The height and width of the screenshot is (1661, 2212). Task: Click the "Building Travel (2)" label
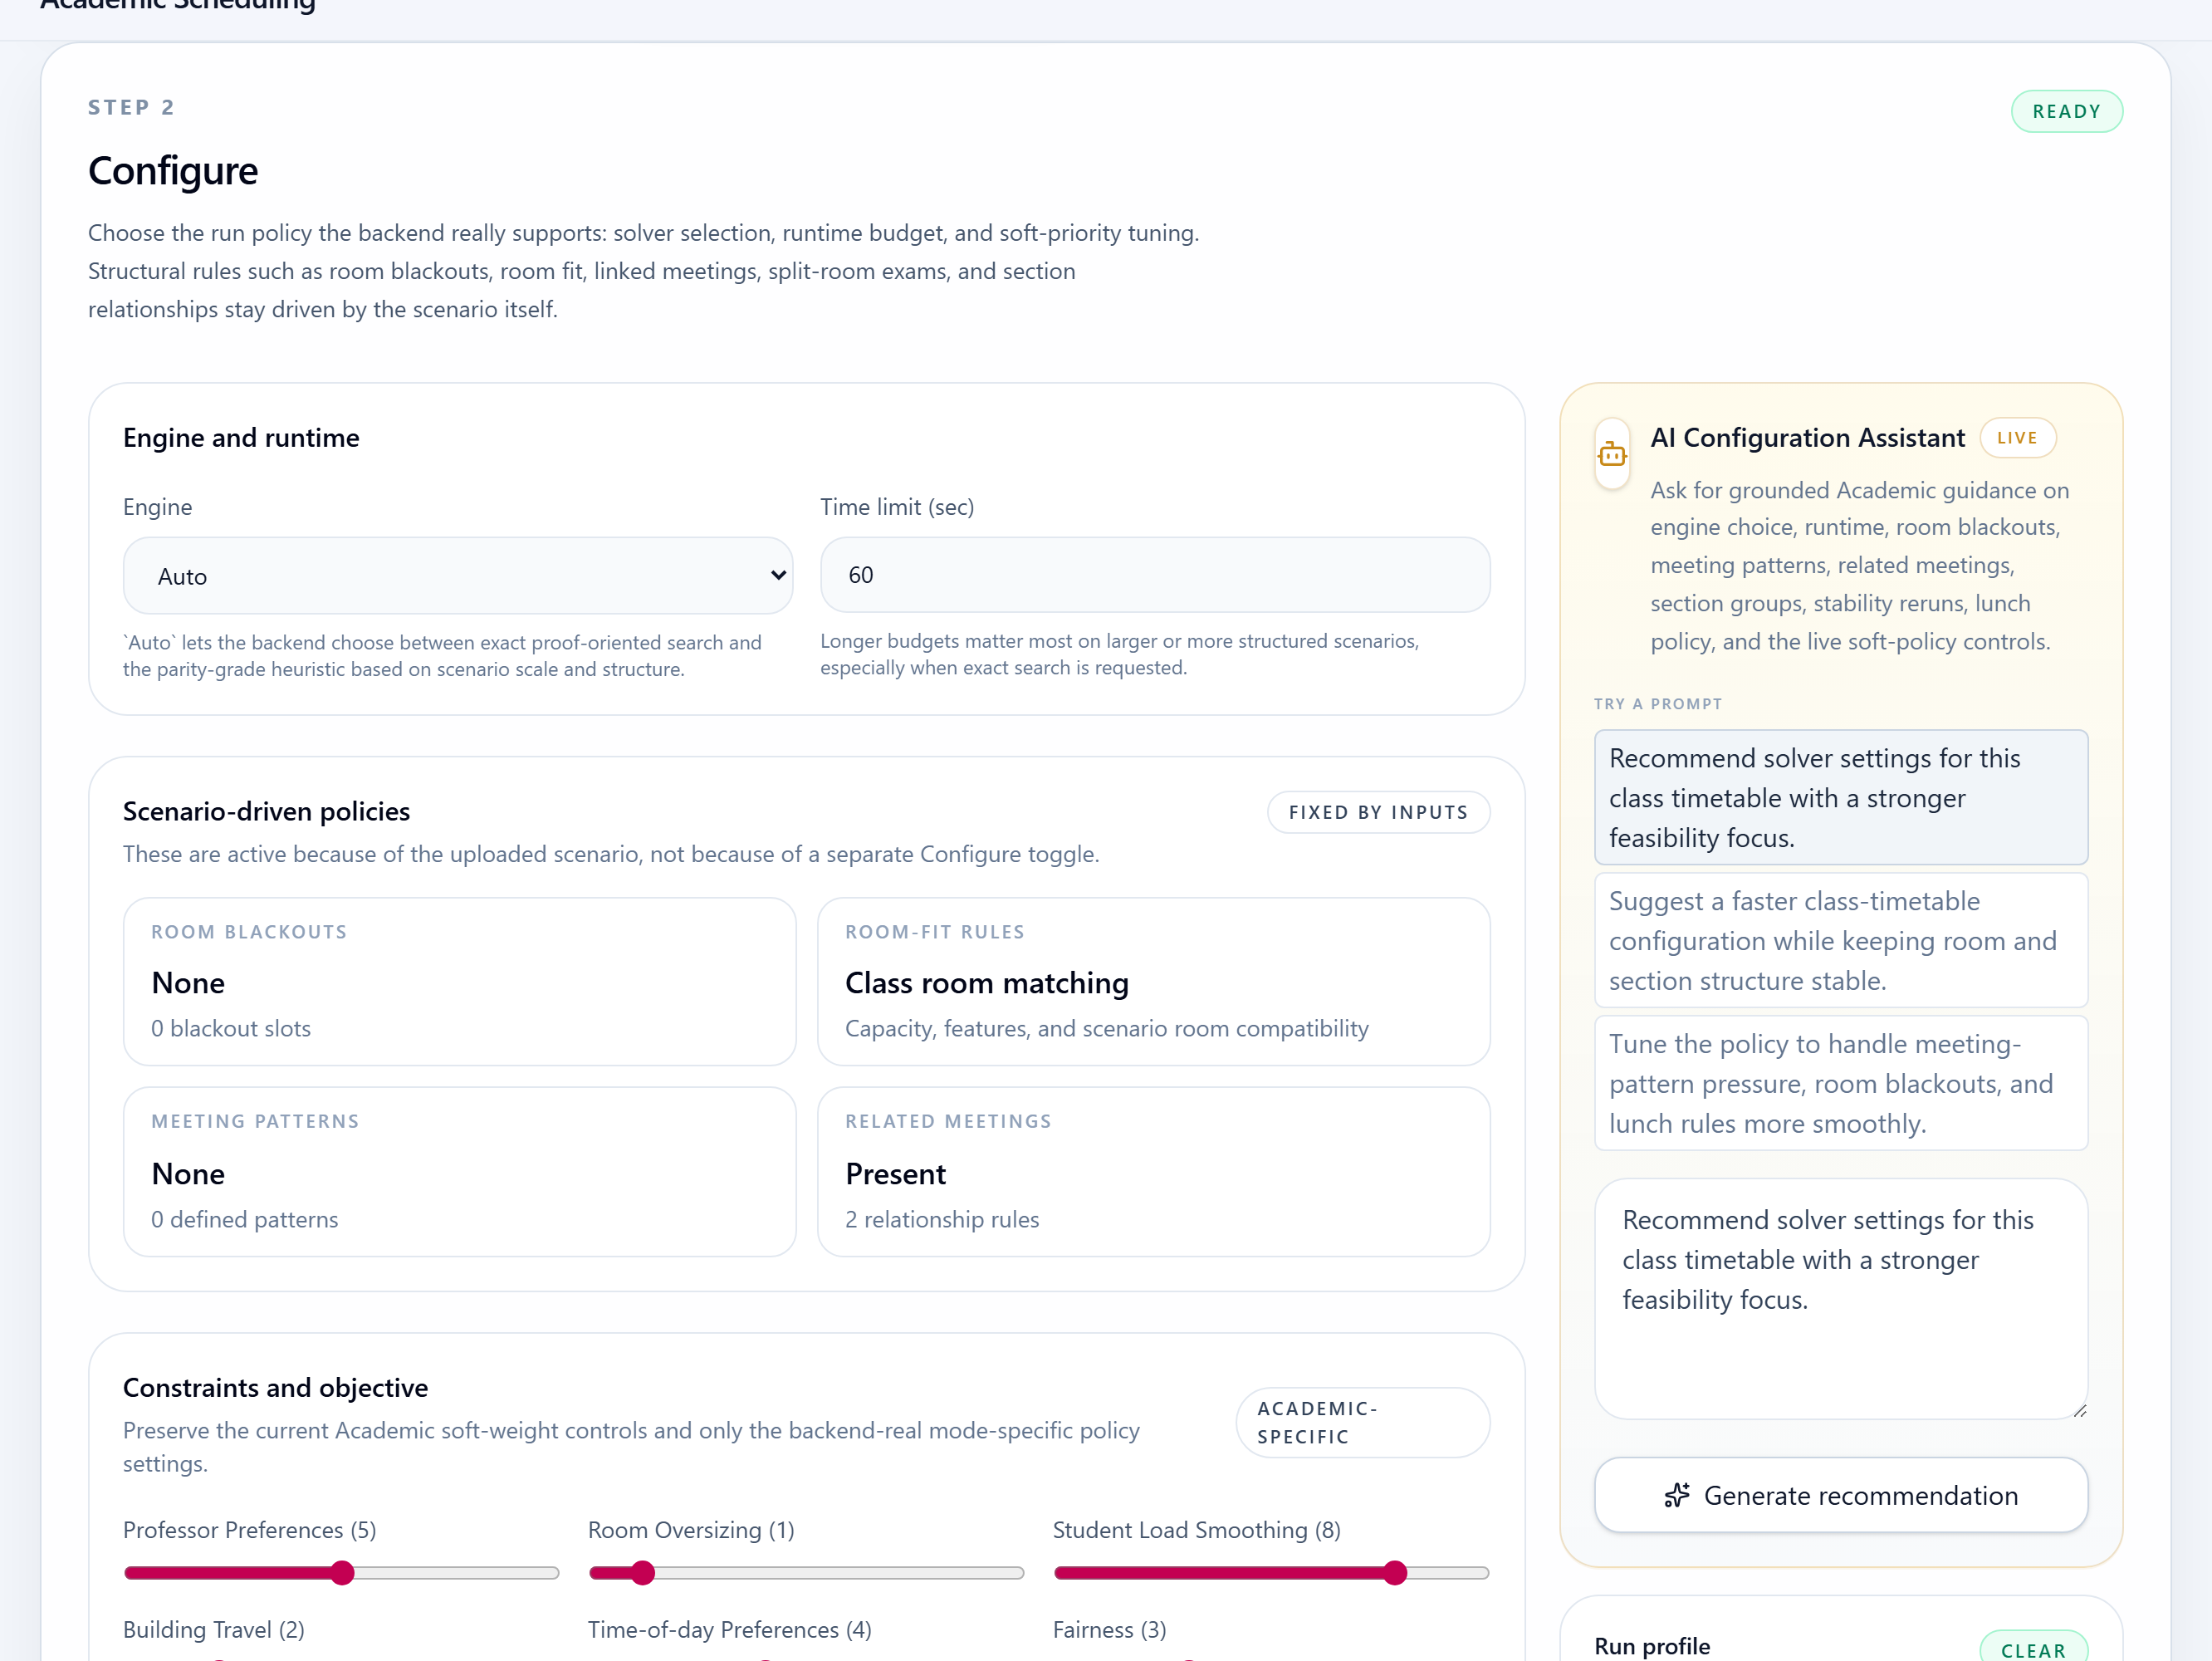[214, 1630]
